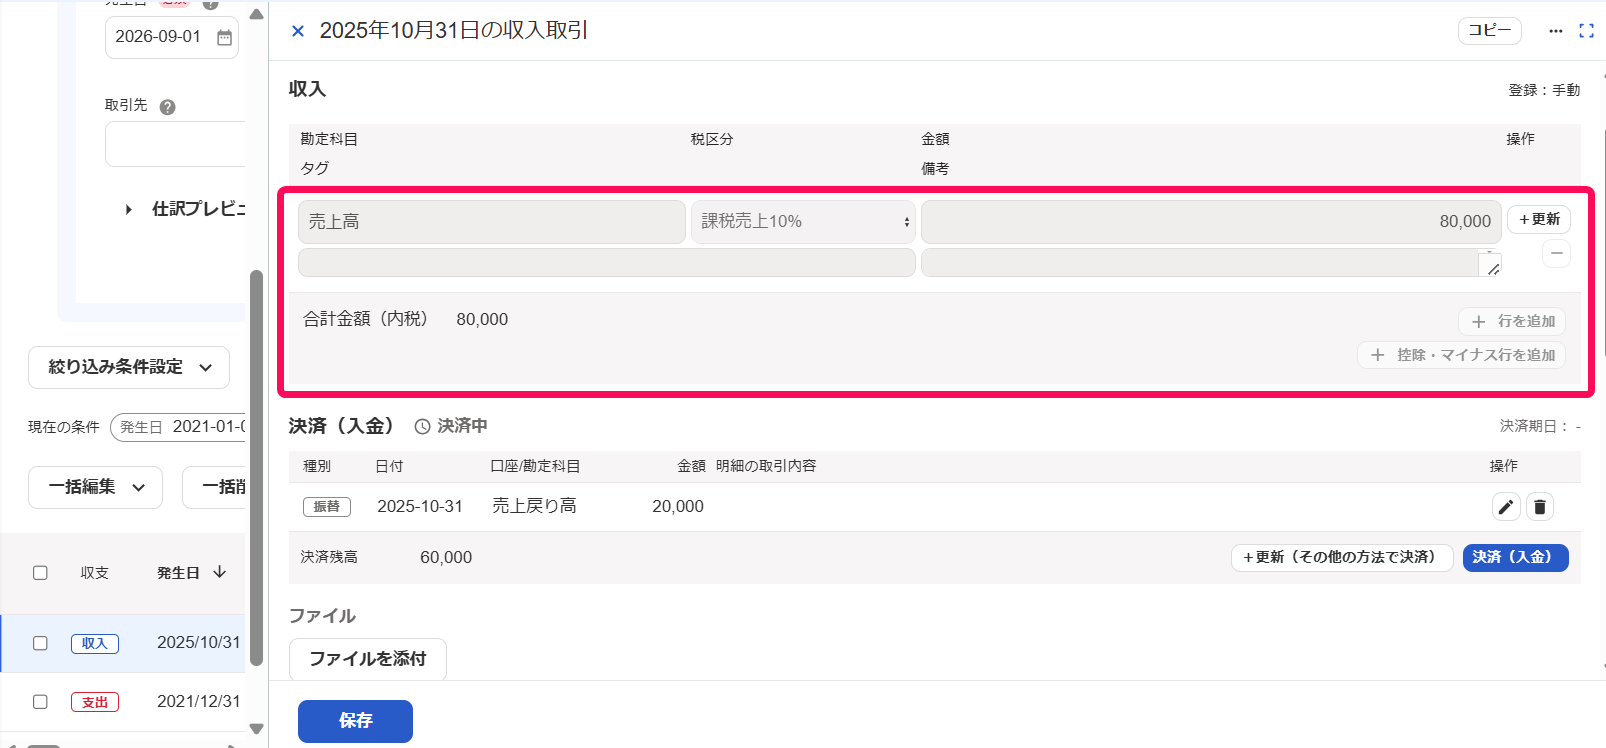Click the 20,000 settlement amount
Viewport: 1606px width, 748px height.
(678, 507)
